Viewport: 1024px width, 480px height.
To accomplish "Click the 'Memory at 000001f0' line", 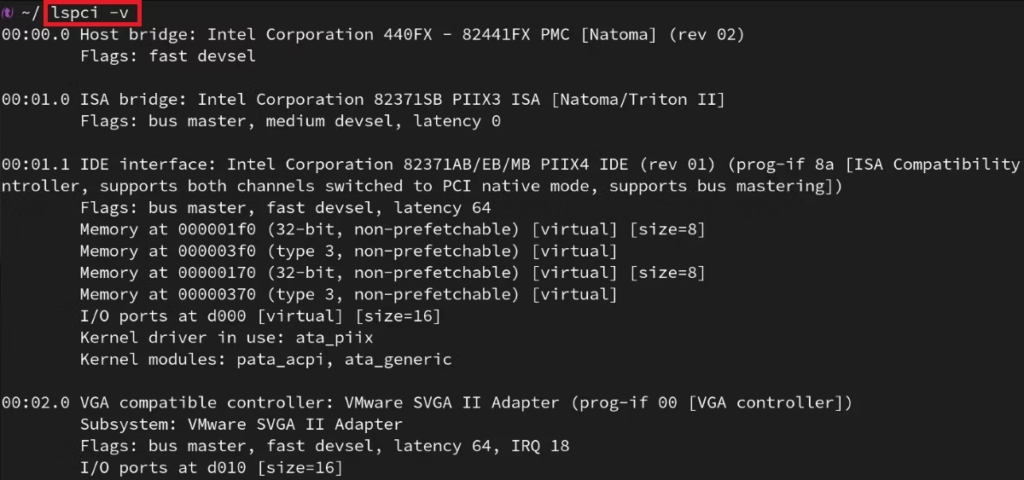I will pos(392,230).
